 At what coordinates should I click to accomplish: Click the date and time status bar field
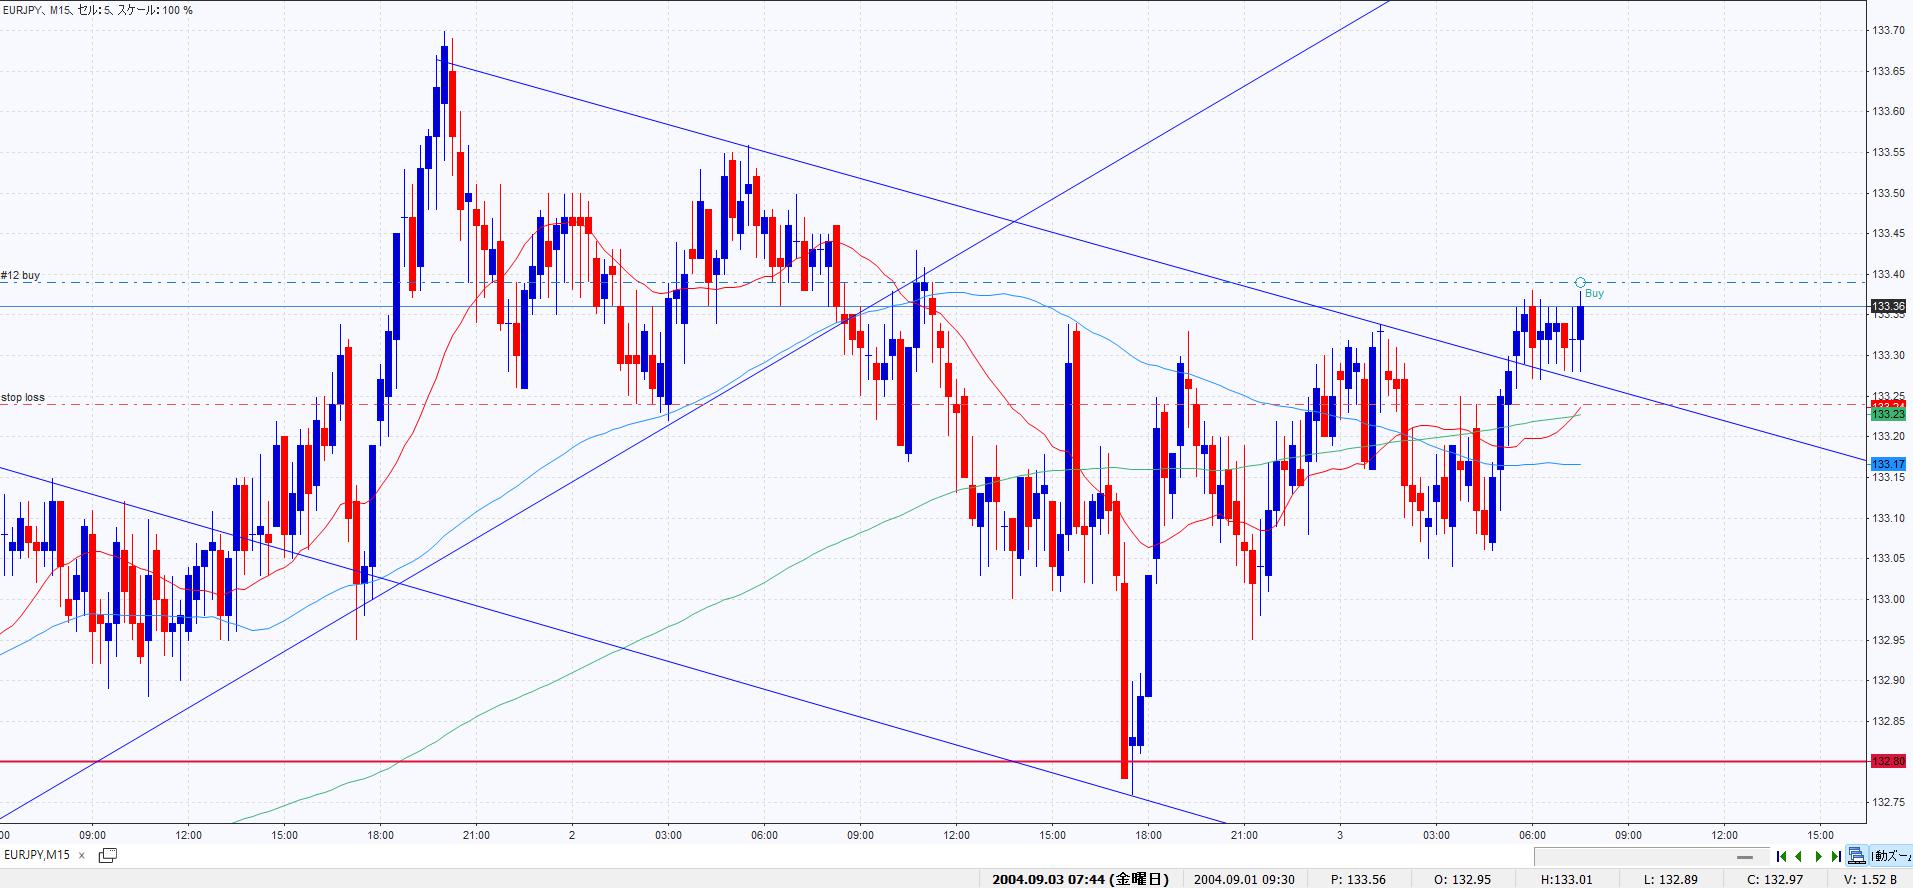(1080, 880)
